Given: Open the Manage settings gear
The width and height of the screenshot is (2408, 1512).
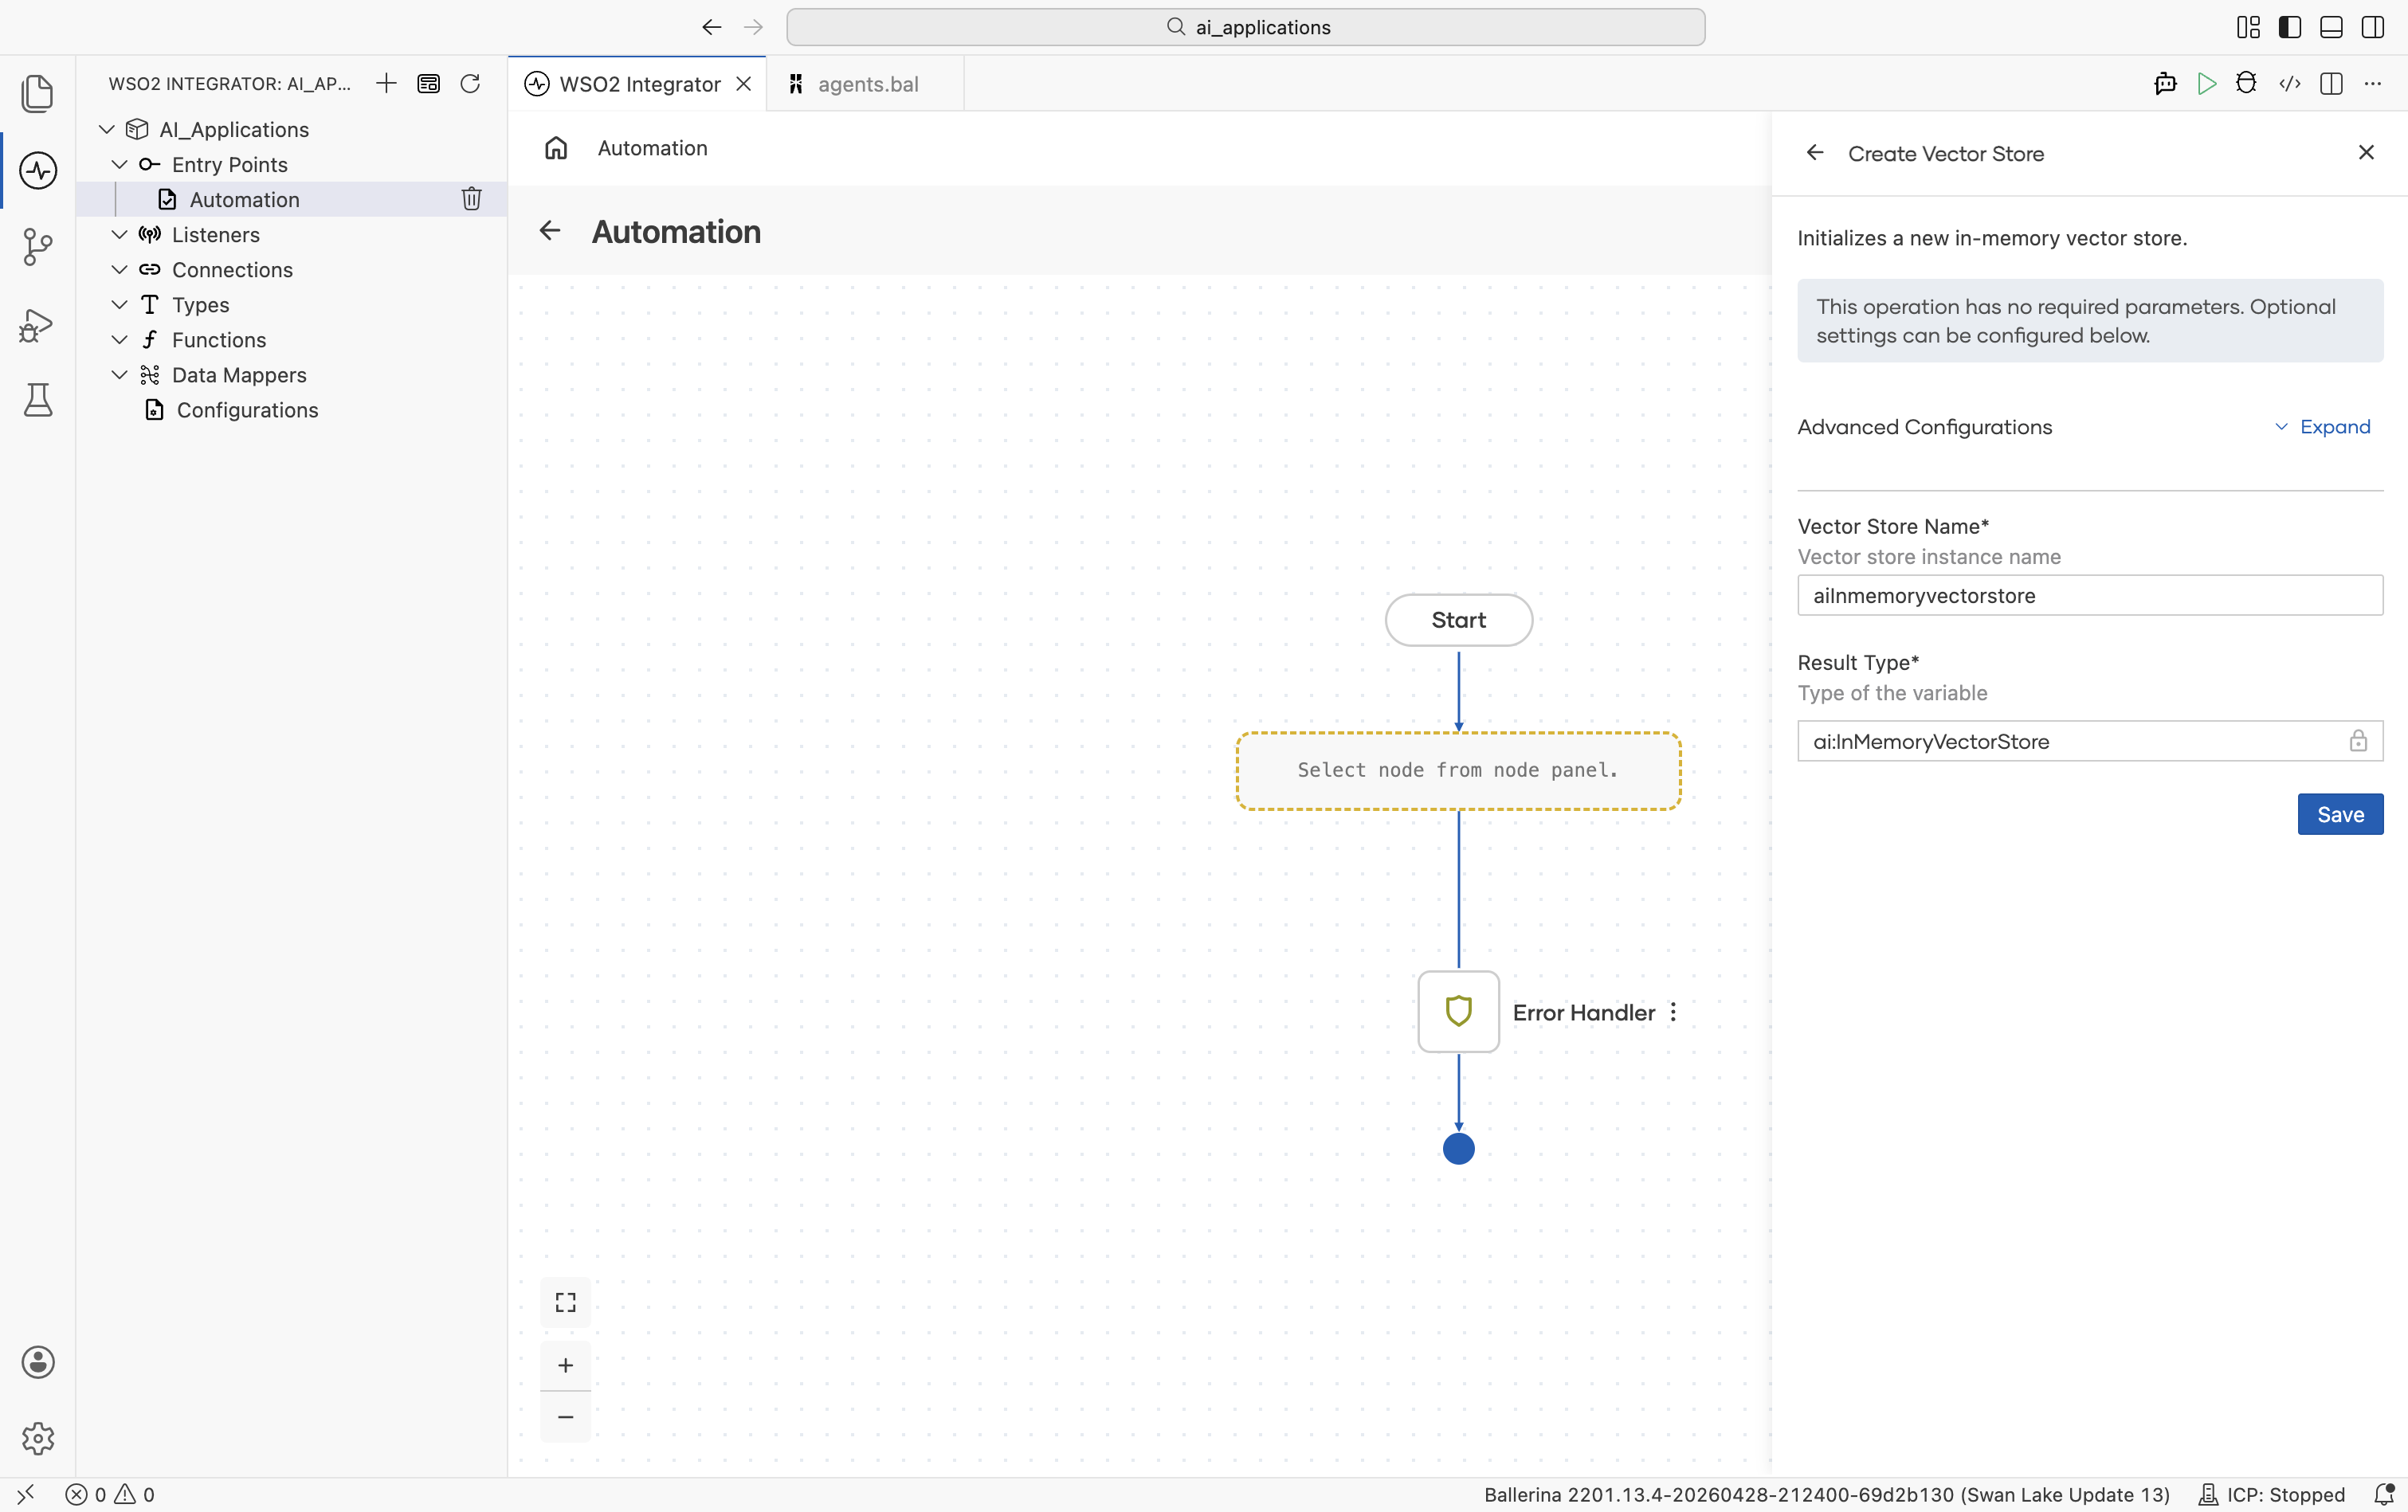Looking at the screenshot, I should point(37,1438).
